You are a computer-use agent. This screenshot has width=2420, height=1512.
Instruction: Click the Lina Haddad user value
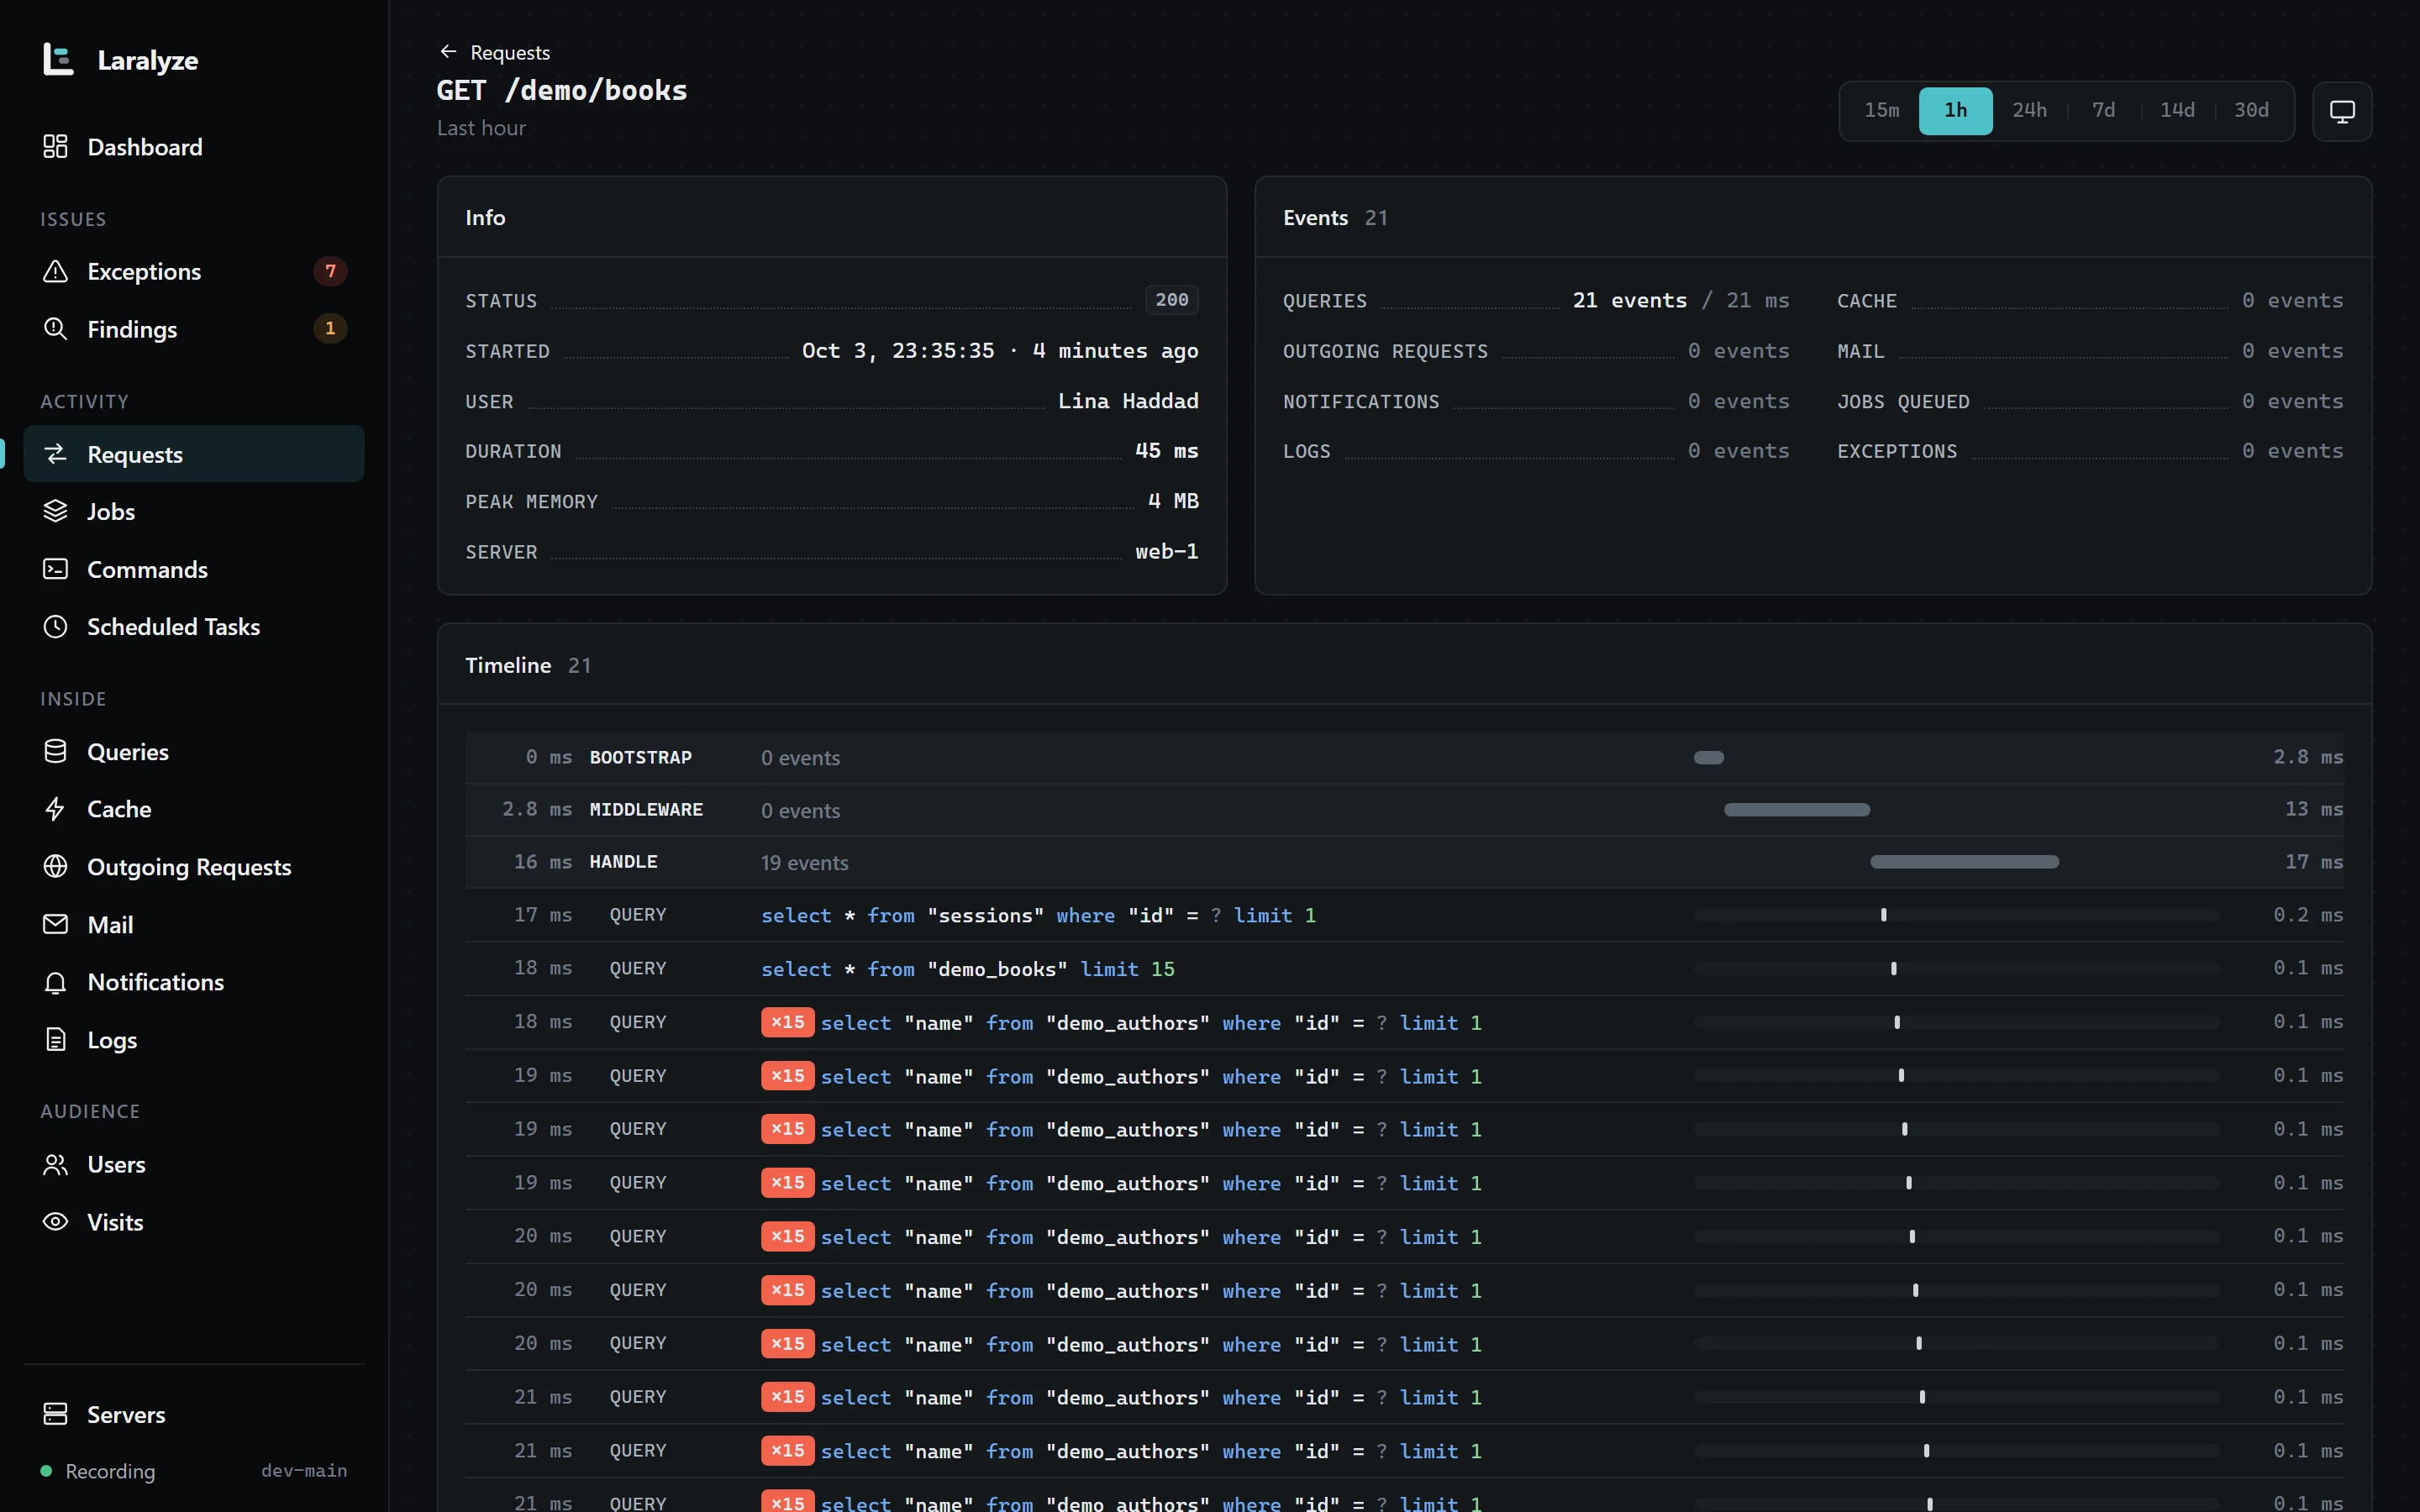pos(1127,401)
